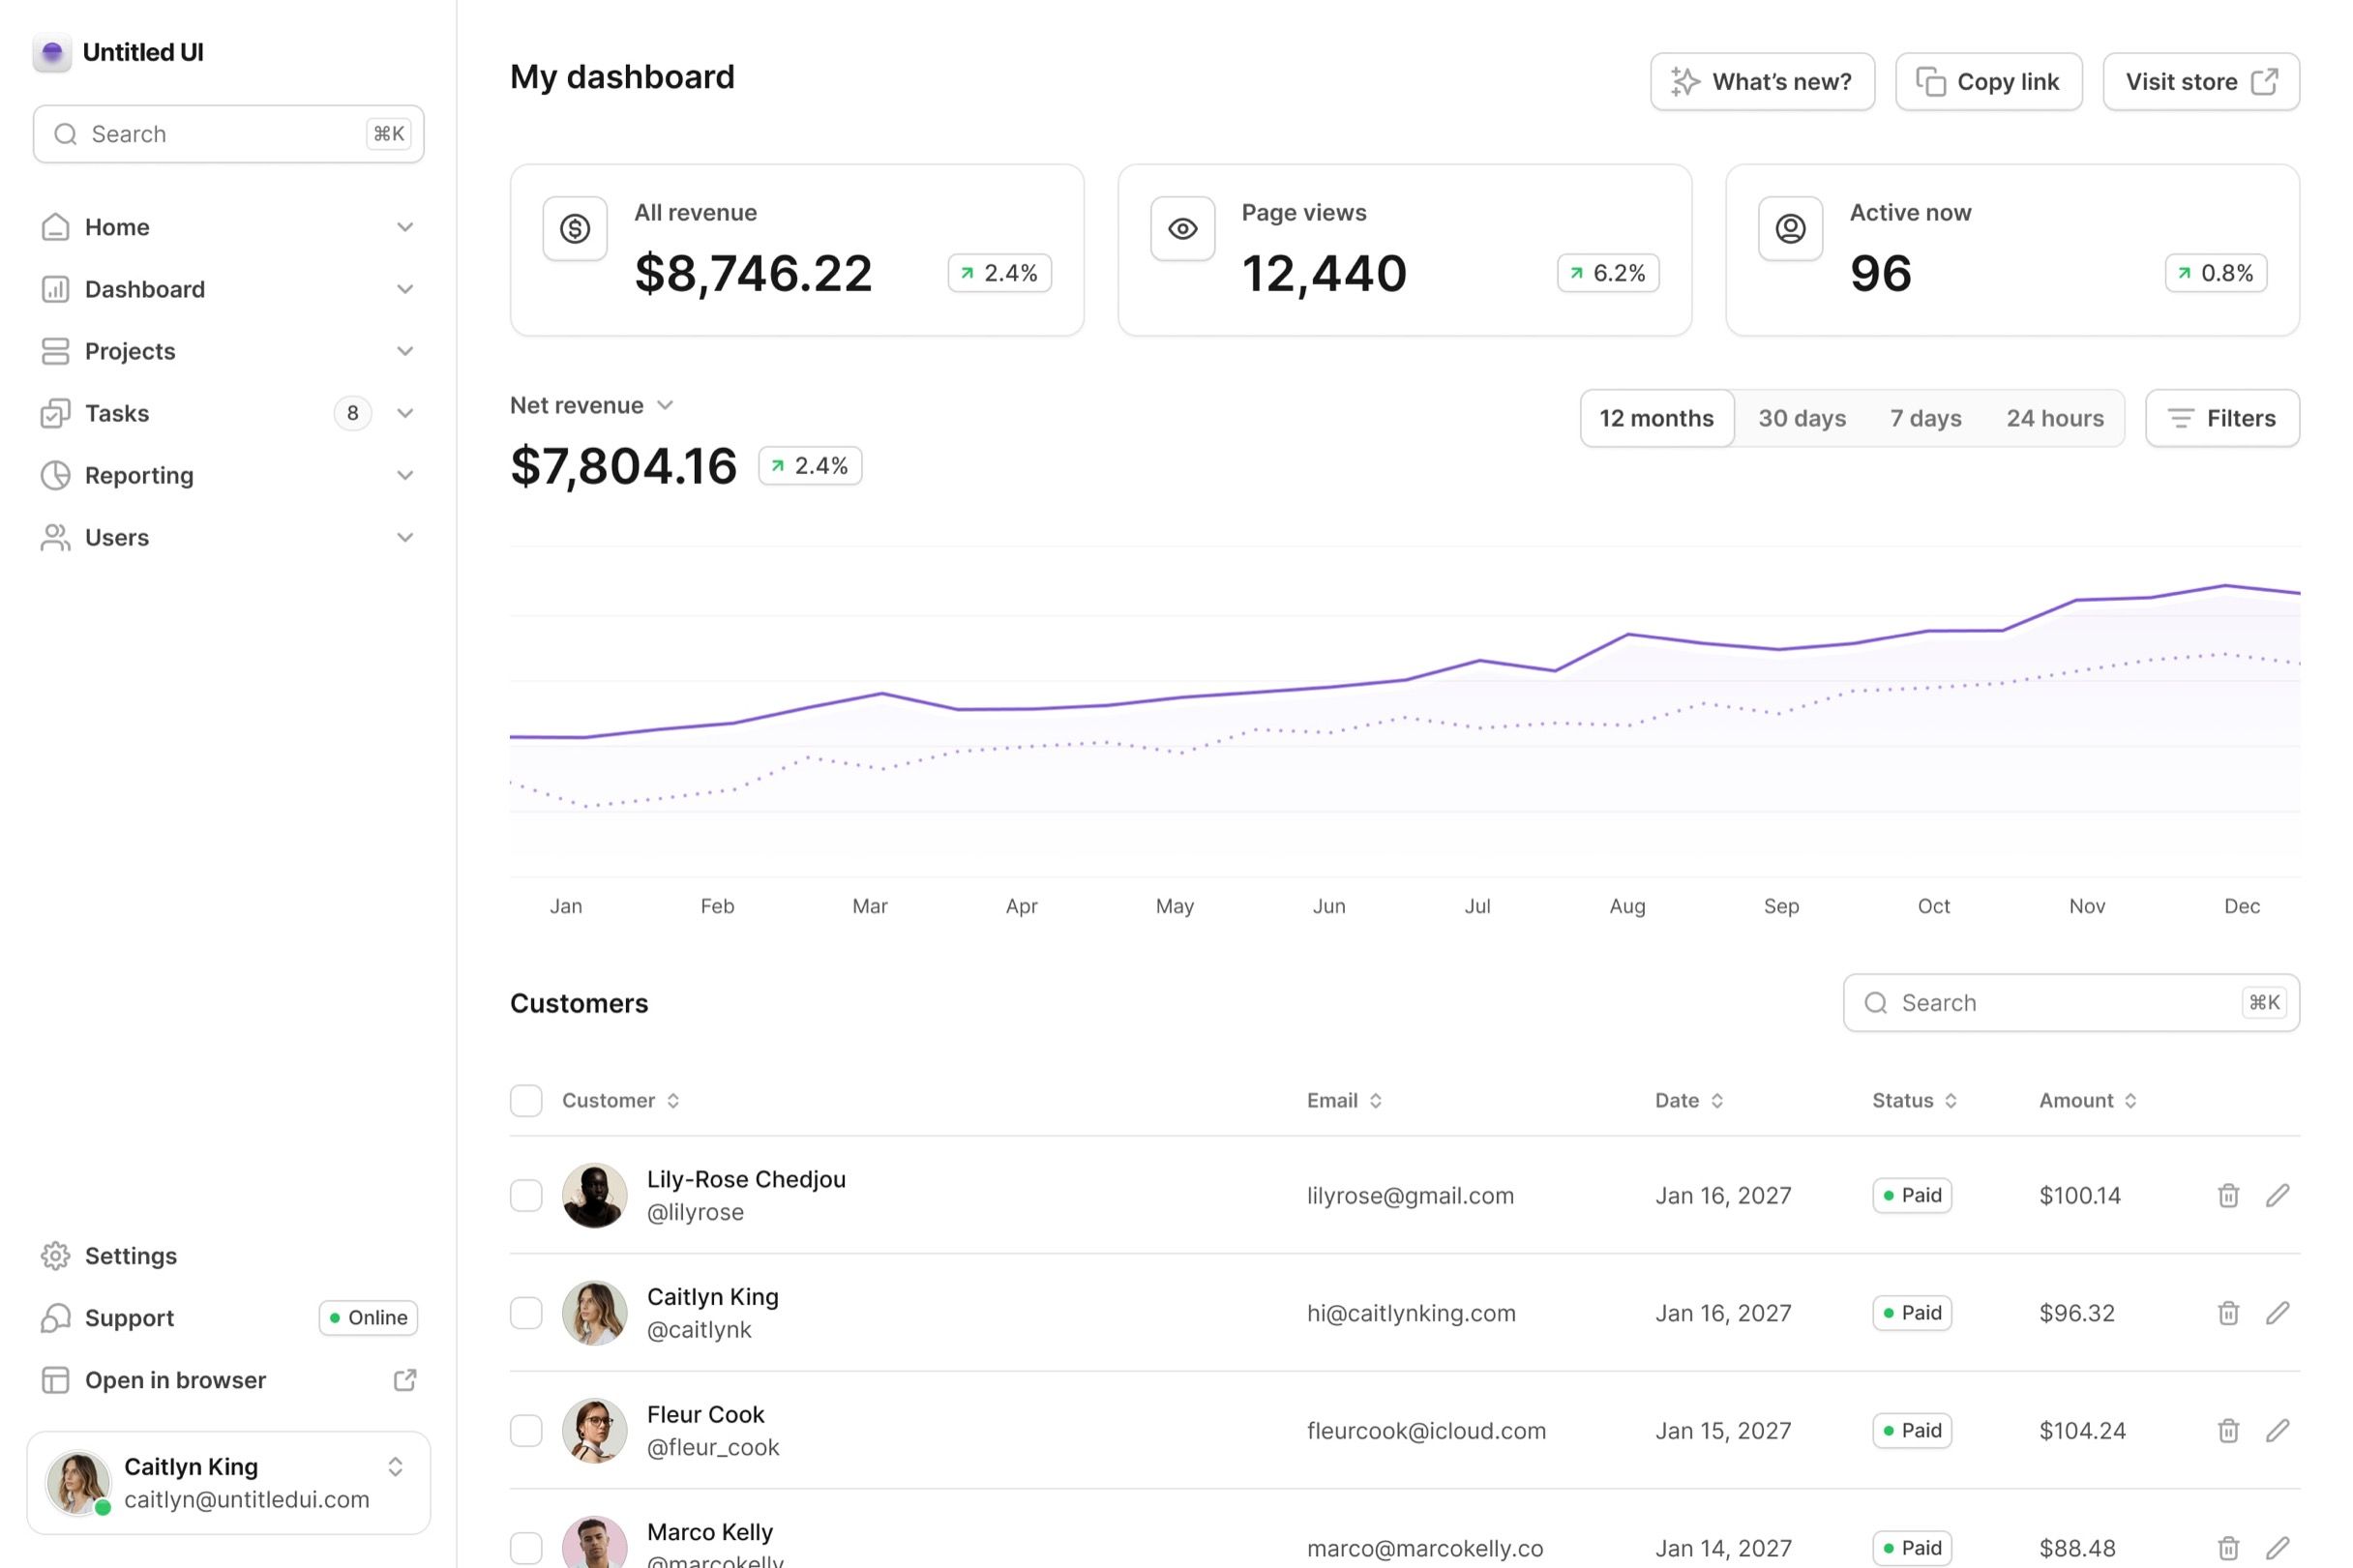This screenshot has height=1568, width=2353.
Task: Click the Page views eye icon
Action: (1182, 229)
